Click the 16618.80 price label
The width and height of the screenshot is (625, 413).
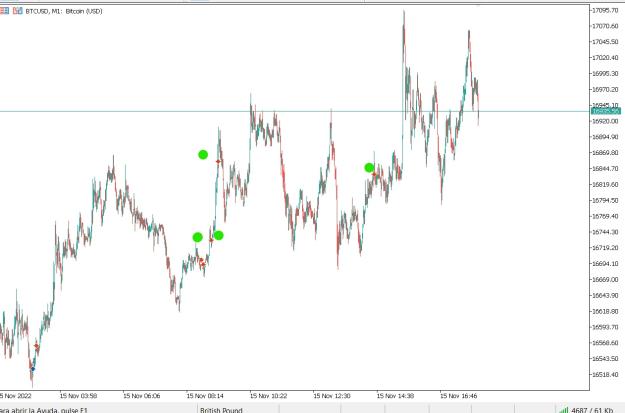pos(605,311)
